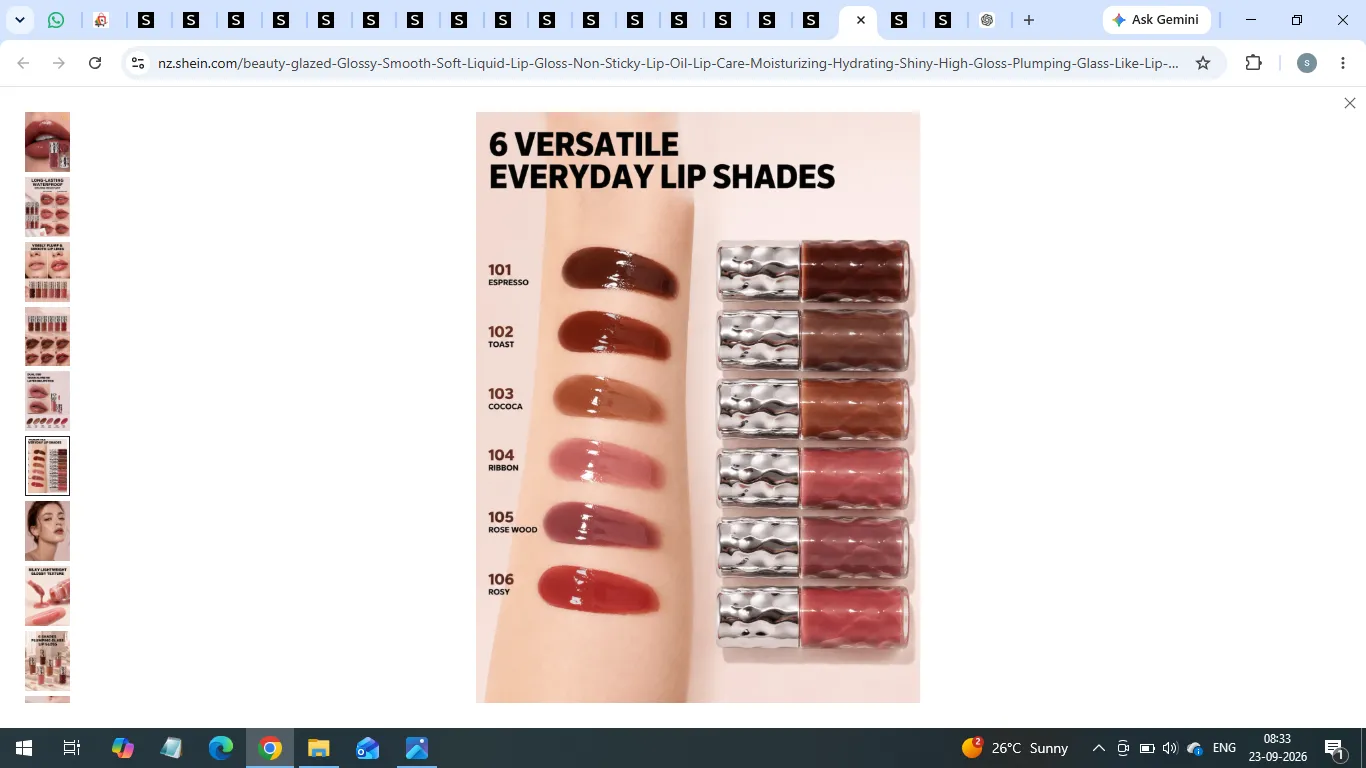Select the Visibly Plump lips thumbnail
This screenshot has width=1366, height=768.
point(47,272)
